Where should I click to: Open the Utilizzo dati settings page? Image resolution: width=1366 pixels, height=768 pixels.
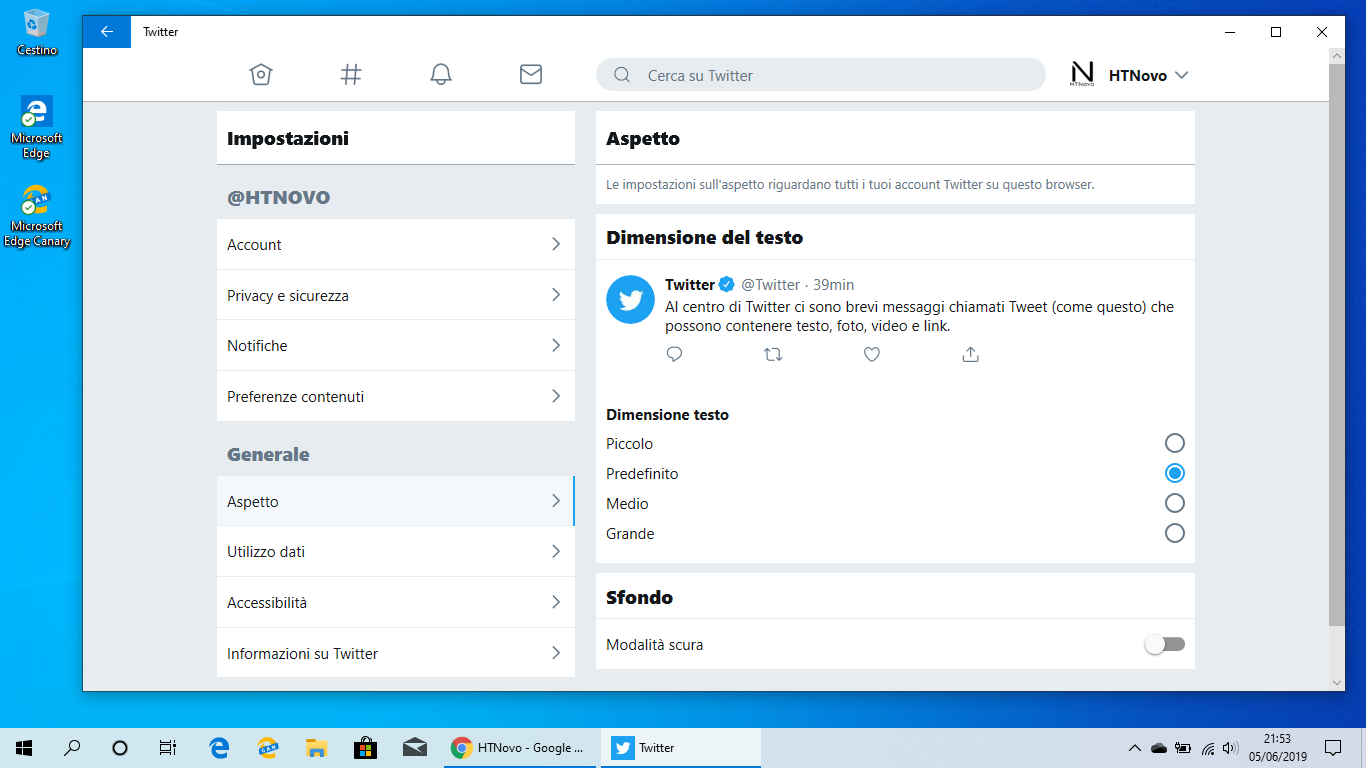click(396, 551)
